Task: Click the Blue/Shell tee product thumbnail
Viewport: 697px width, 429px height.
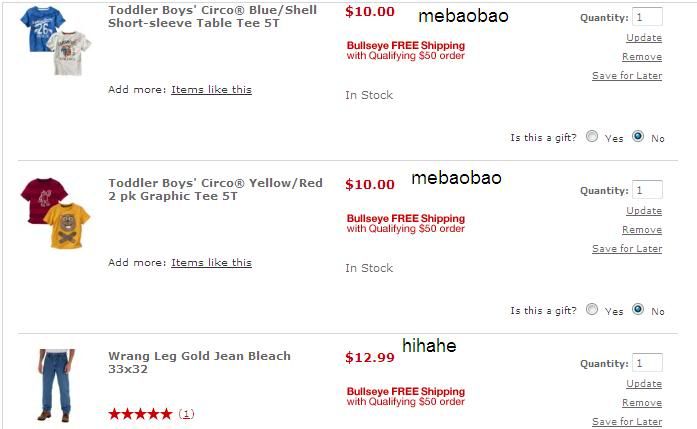Action: pos(55,41)
